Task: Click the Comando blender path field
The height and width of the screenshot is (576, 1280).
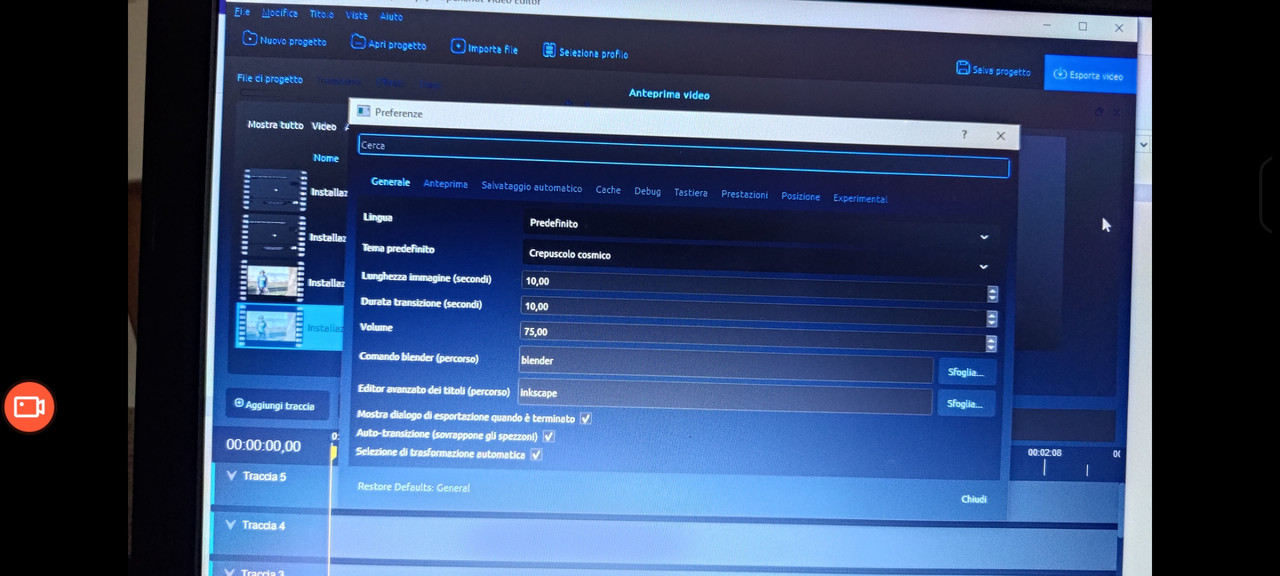Action: [x=725, y=364]
